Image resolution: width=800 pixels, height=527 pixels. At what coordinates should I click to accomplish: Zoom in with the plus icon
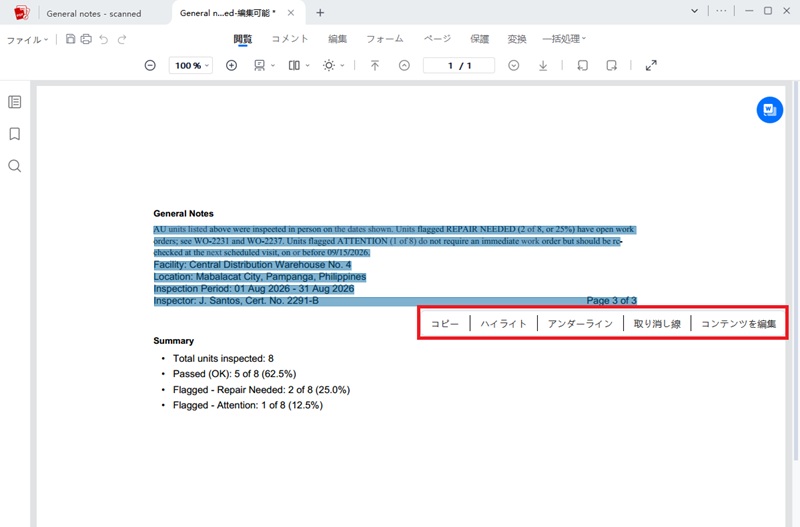click(232, 65)
